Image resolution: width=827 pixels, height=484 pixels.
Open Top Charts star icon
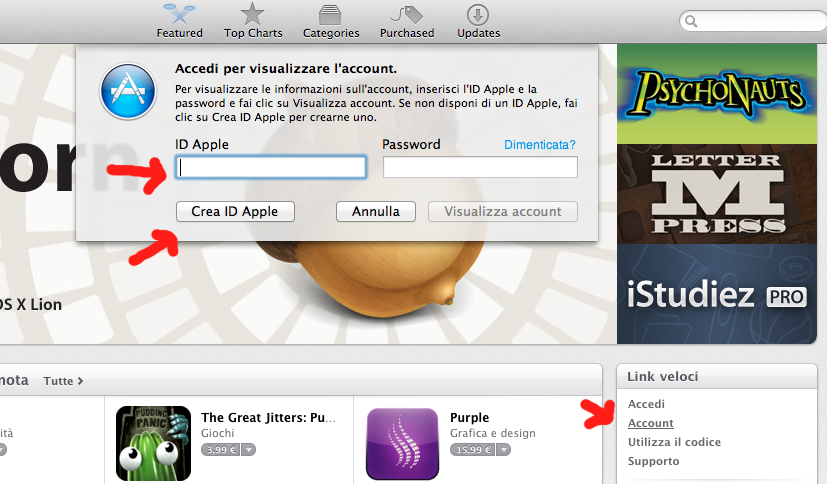coord(253,14)
